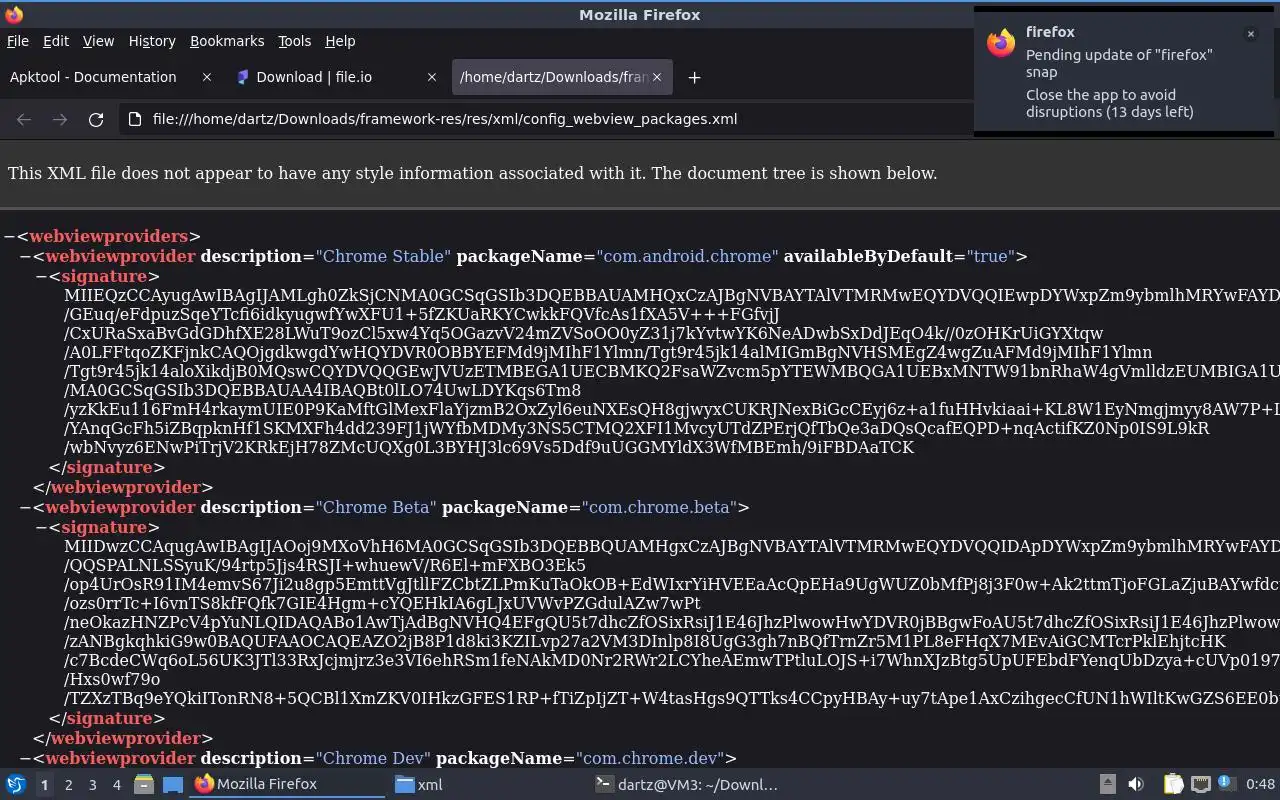1280x800 pixels.
Task: Click the "Close the app to avoid disruptions" message
Action: (1109, 103)
